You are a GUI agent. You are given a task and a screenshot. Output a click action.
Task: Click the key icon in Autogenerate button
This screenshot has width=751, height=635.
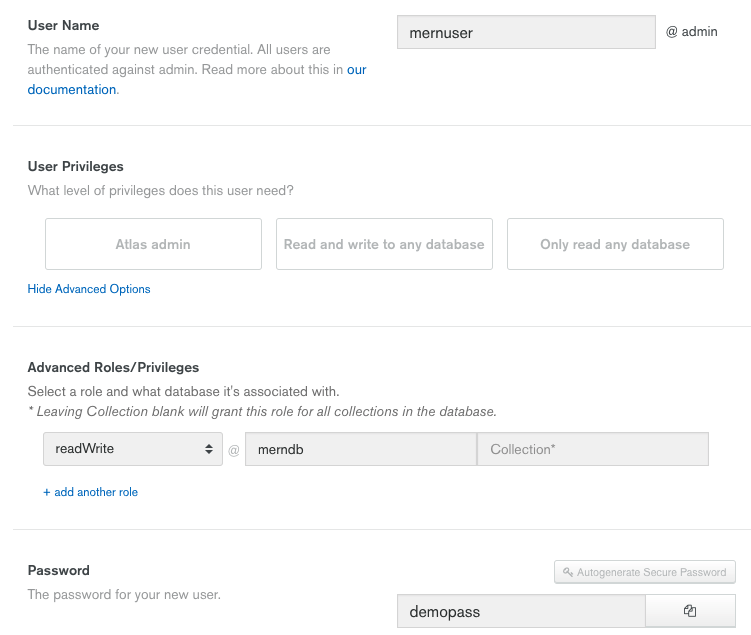(568, 572)
